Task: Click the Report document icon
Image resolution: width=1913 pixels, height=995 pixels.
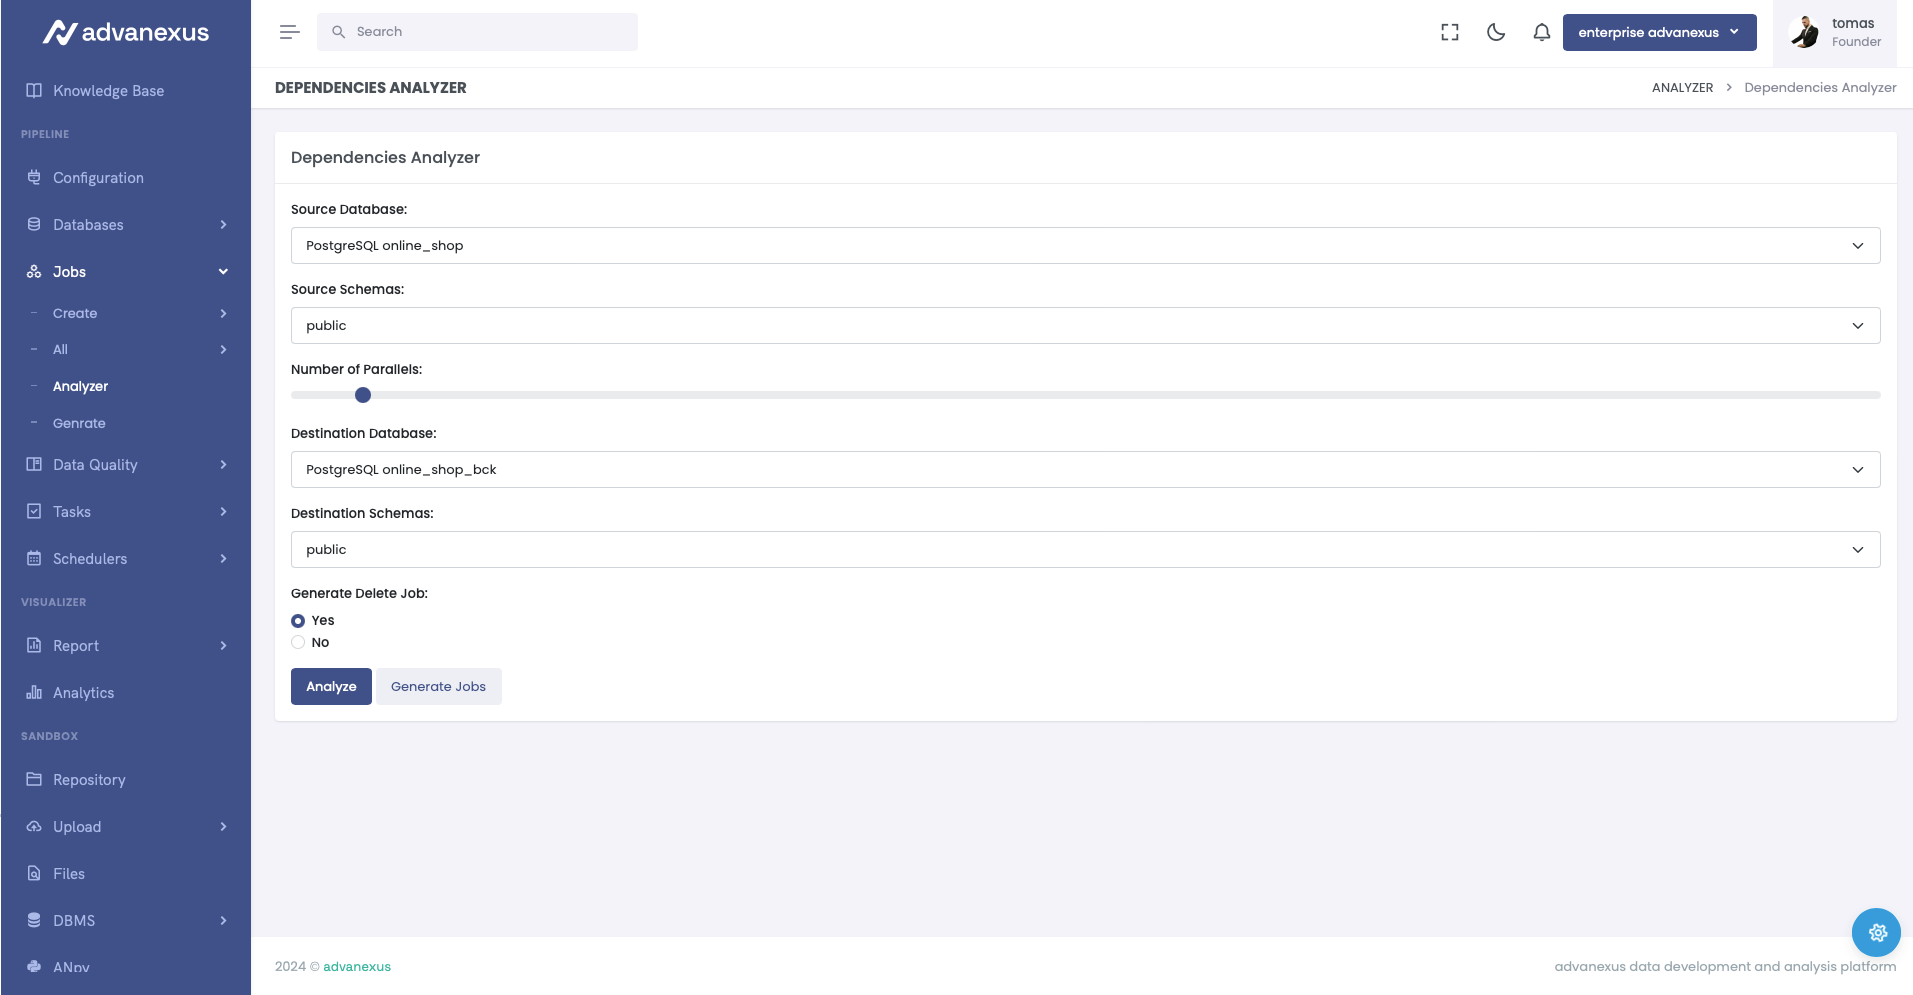Action: [x=34, y=645]
